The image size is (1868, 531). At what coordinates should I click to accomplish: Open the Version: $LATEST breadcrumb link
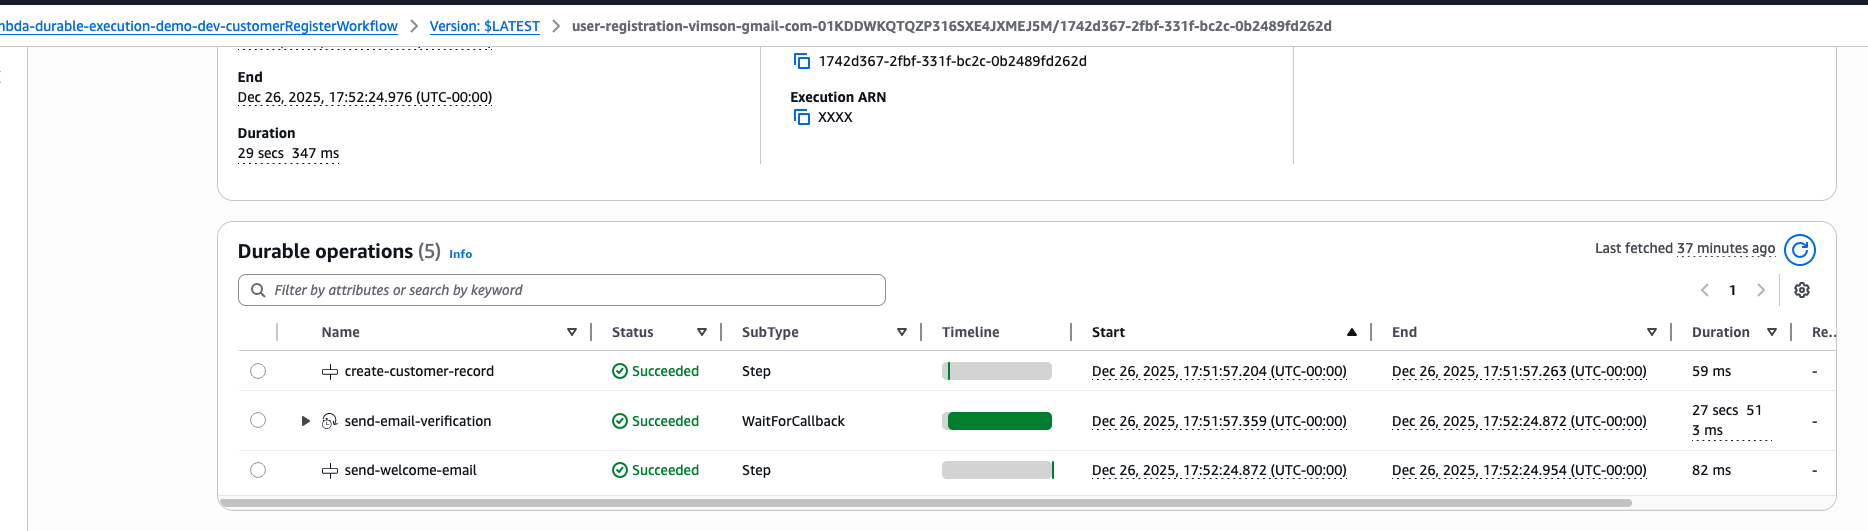tap(484, 26)
